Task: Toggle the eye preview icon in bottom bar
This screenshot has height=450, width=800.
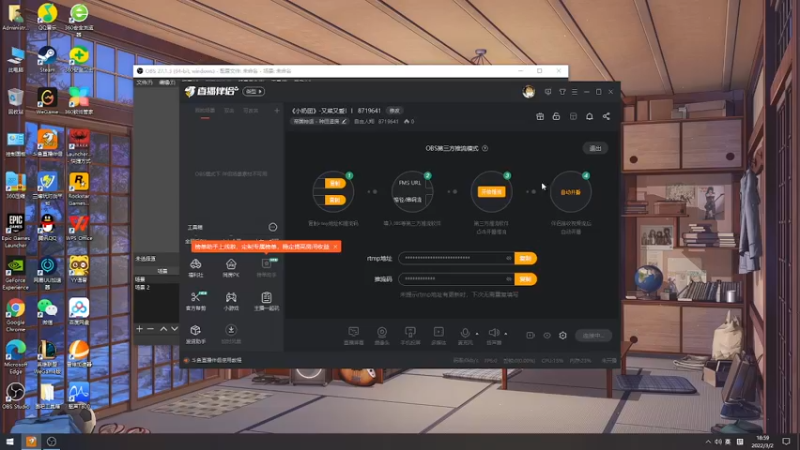Action: [547, 336]
